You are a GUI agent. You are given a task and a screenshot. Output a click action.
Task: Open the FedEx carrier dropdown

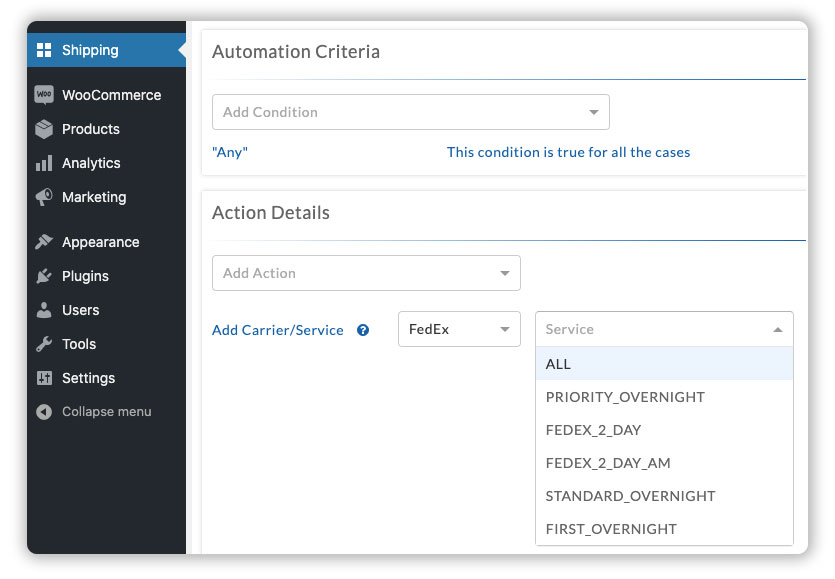tap(459, 329)
